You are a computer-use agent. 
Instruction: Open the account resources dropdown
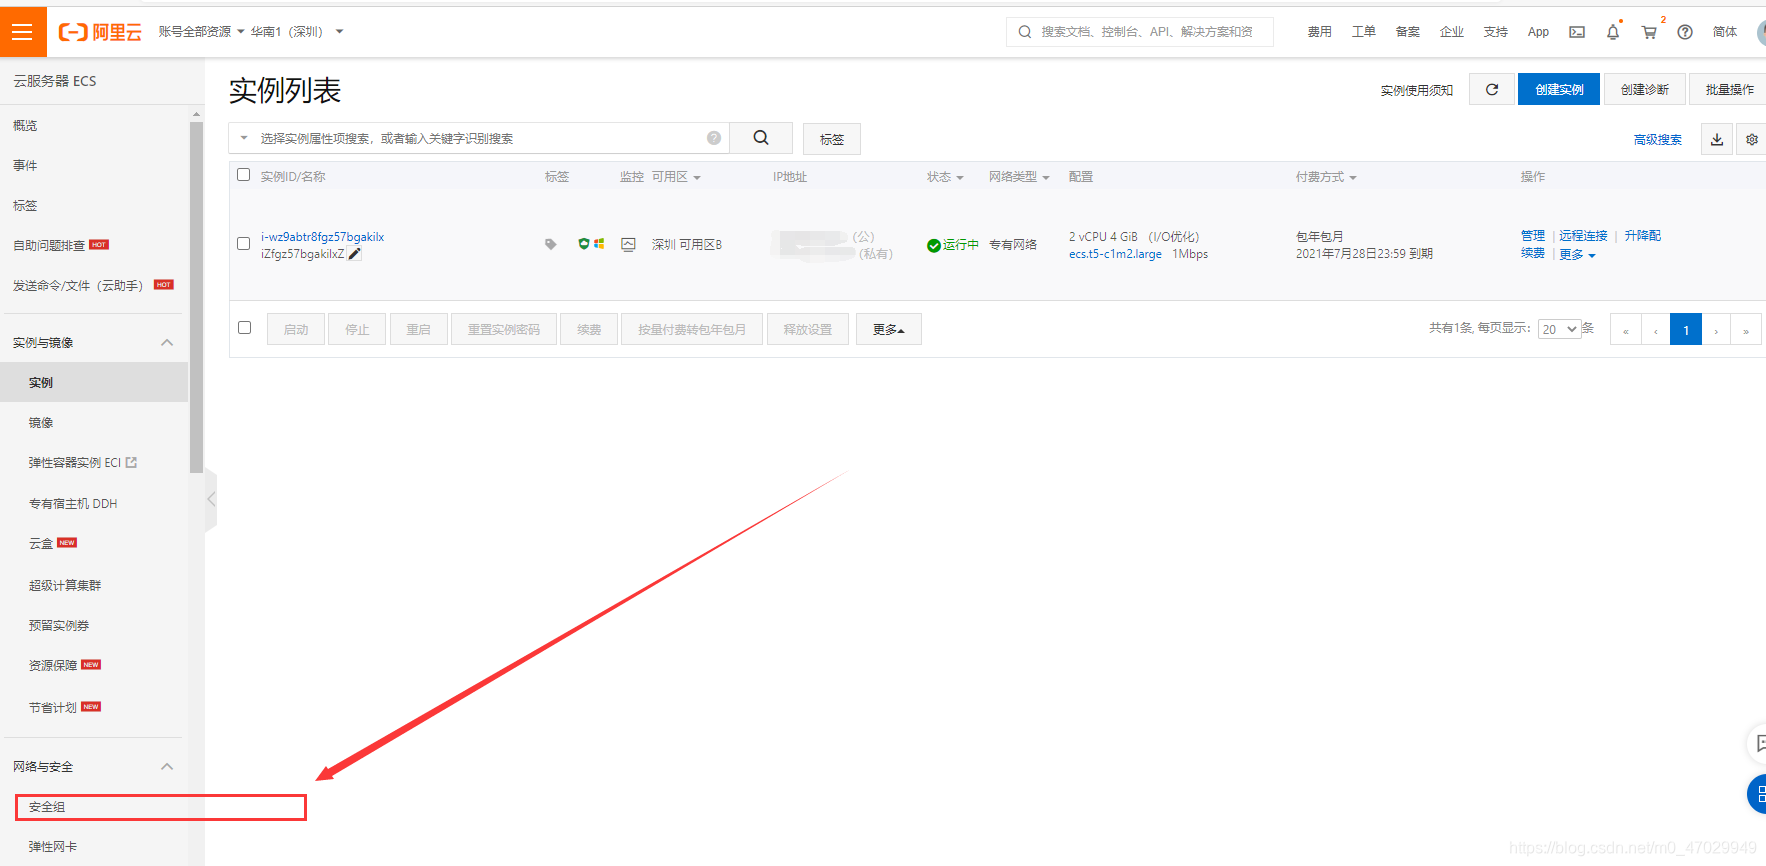tap(201, 32)
